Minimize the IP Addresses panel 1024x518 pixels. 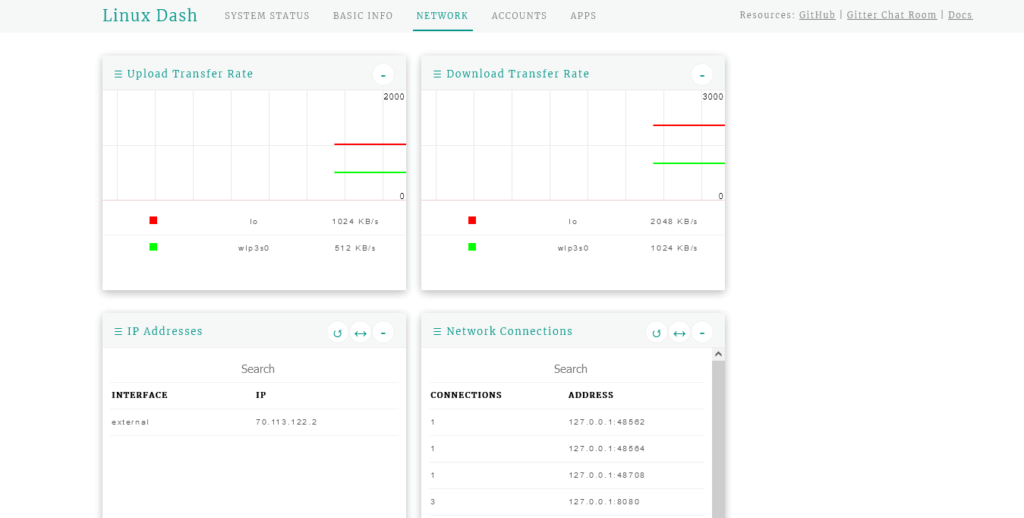(383, 332)
